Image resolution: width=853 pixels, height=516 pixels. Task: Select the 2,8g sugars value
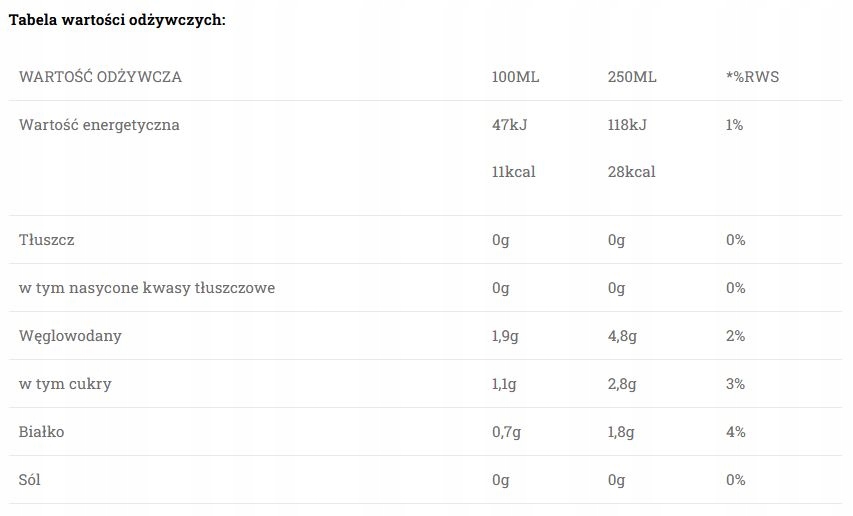click(x=621, y=384)
